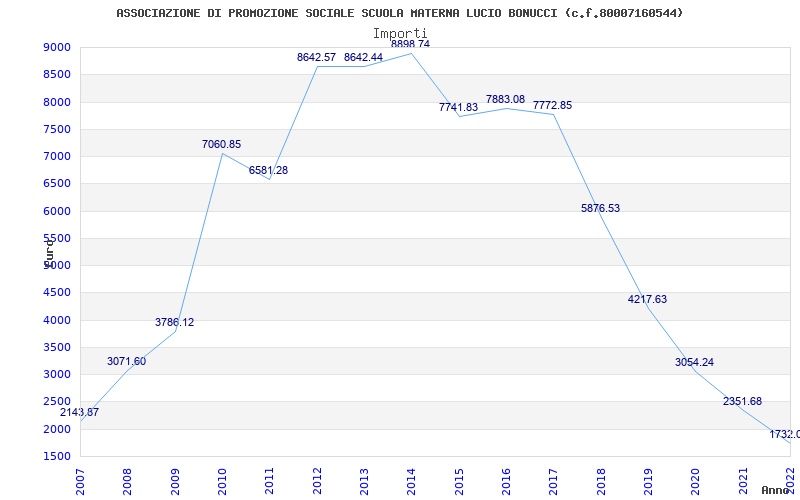800x500 pixels.
Task: Click the 8642.44 data label
Action: (363, 57)
